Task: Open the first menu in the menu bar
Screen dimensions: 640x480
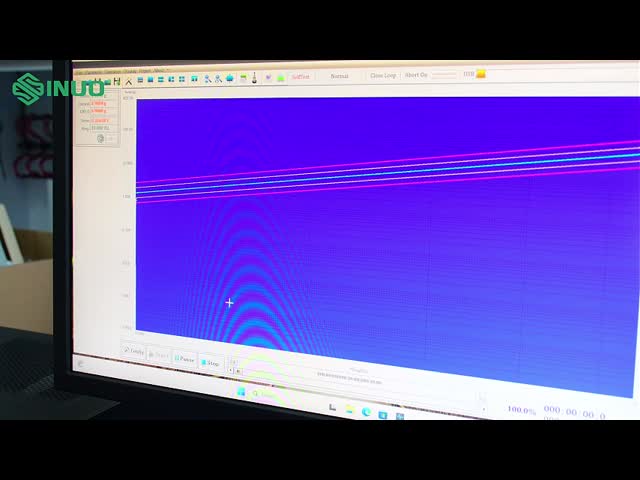Action: tap(79, 71)
